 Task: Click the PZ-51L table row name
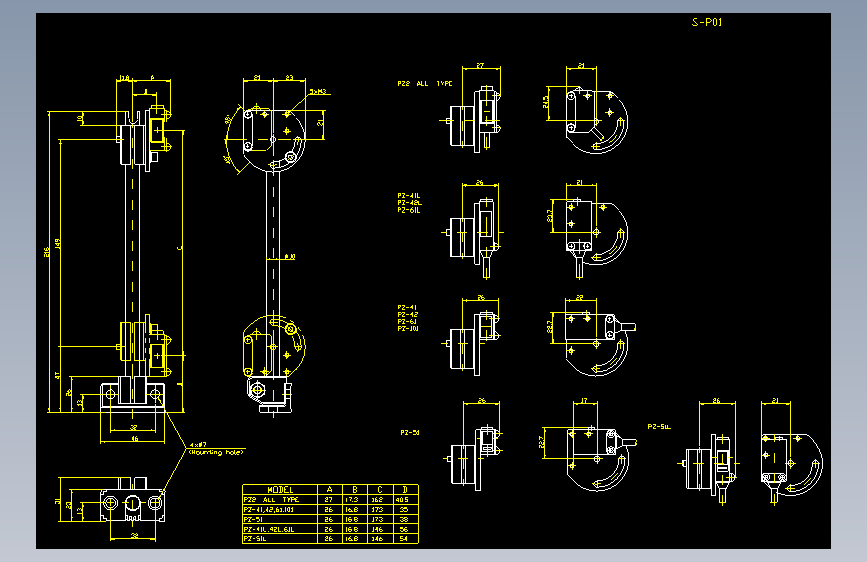click(255, 538)
